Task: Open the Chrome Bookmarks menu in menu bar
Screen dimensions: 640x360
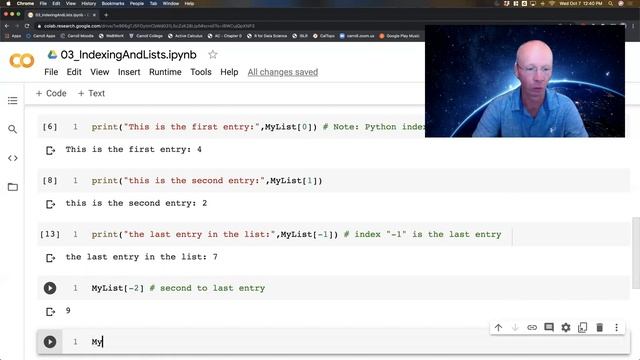Action: point(113,3)
